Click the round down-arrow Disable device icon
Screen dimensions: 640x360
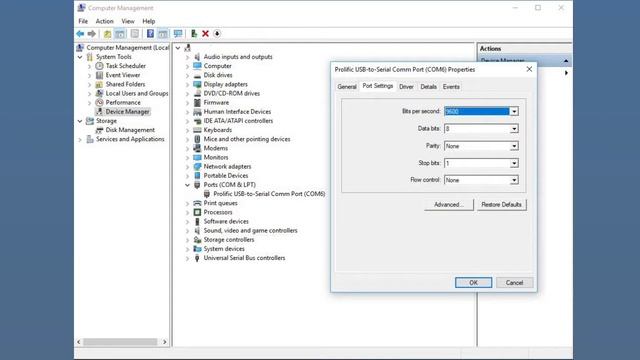217,34
